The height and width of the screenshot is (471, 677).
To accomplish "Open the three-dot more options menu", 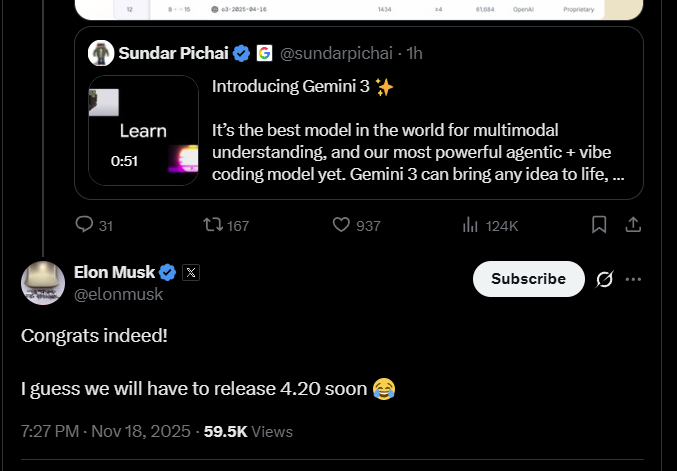I will click(x=633, y=279).
